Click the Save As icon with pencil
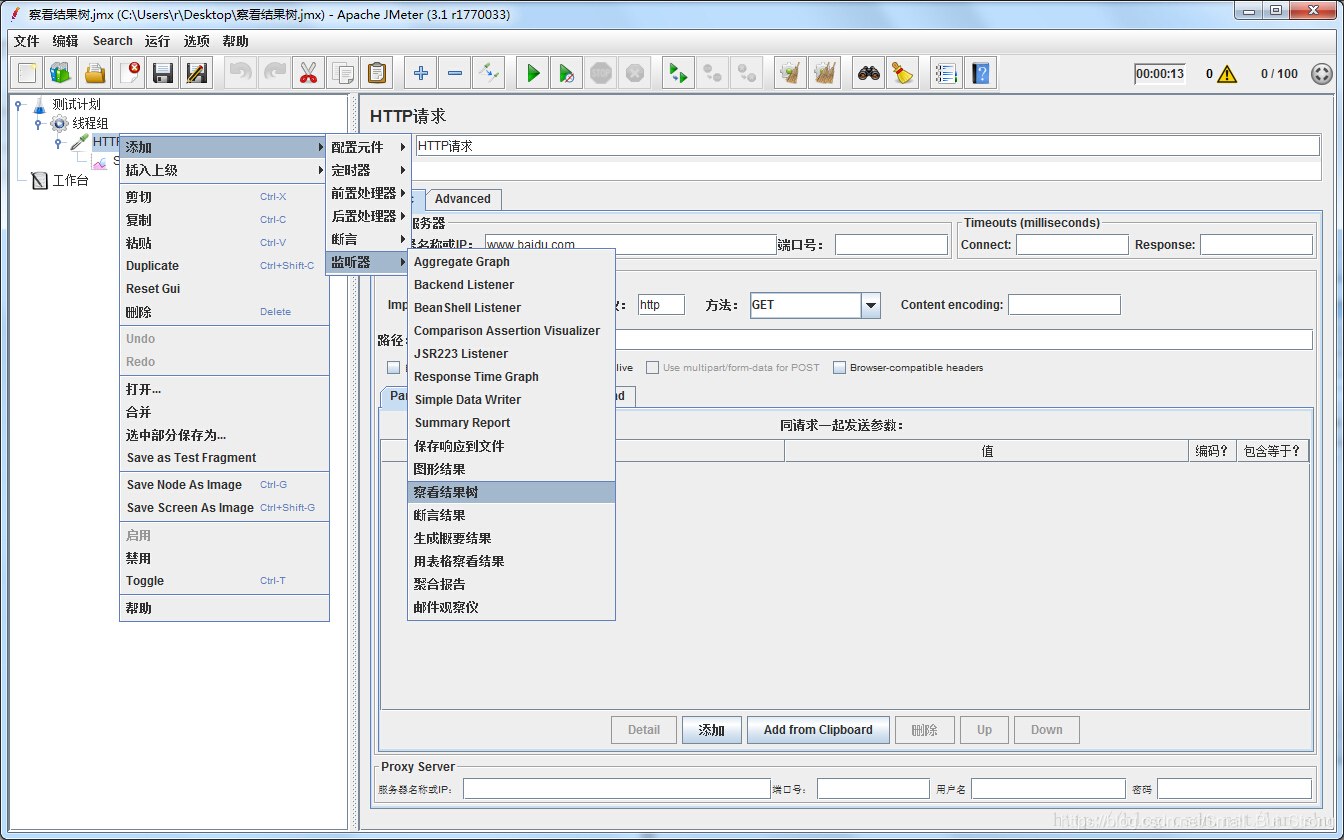The height and width of the screenshot is (840, 1344). coord(197,73)
